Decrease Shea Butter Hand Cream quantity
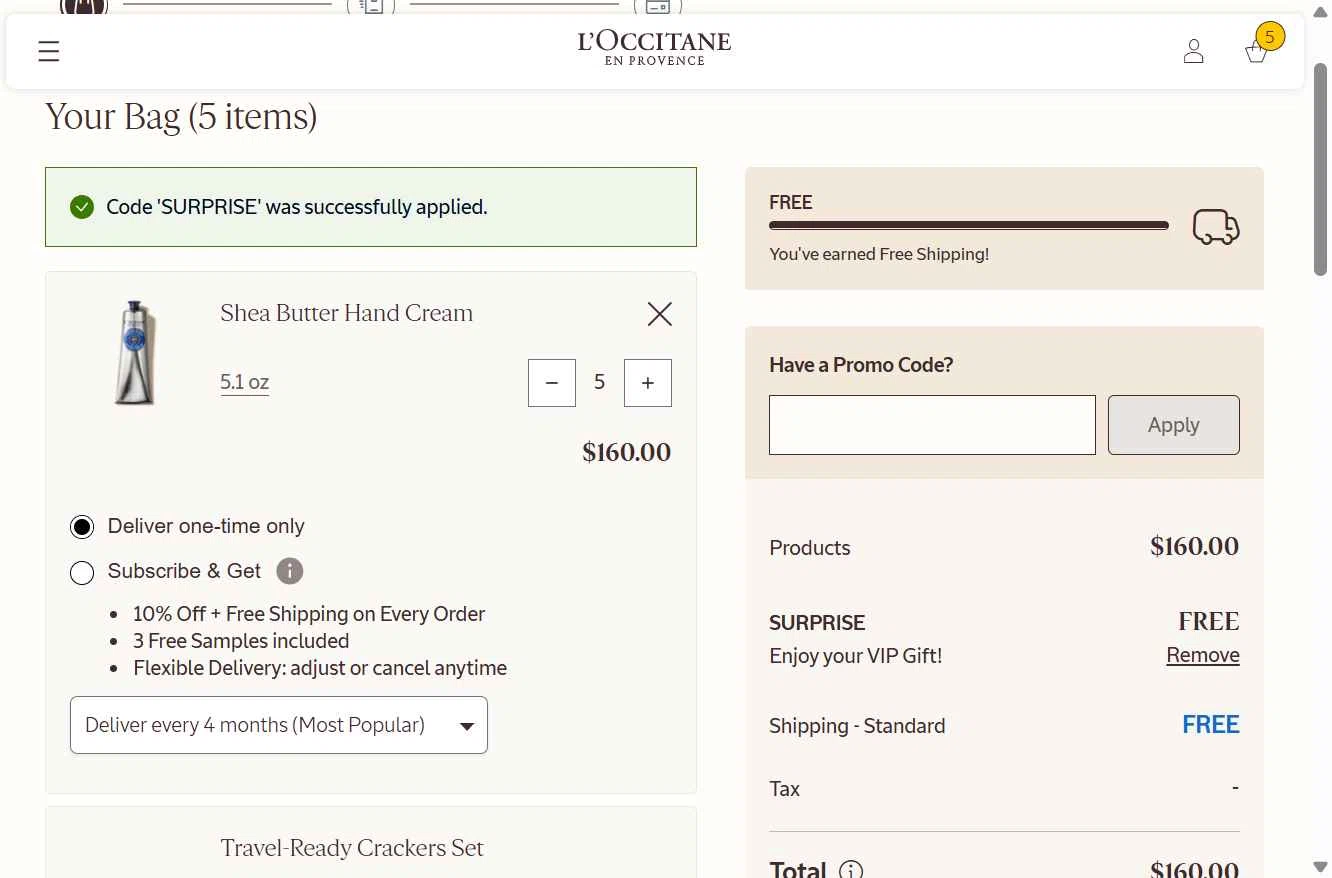This screenshot has width=1332, height=878. coord(552,383)
